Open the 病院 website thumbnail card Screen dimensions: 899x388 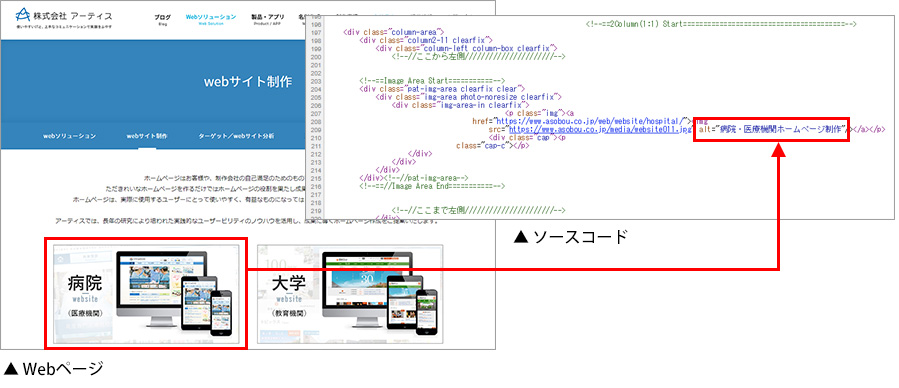point(146,293)
